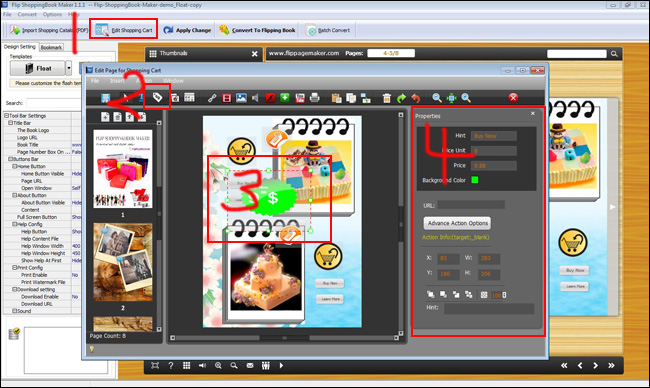Click the trash delete icon in the toolbar
The image size is (650, 388).
(386, 98)
